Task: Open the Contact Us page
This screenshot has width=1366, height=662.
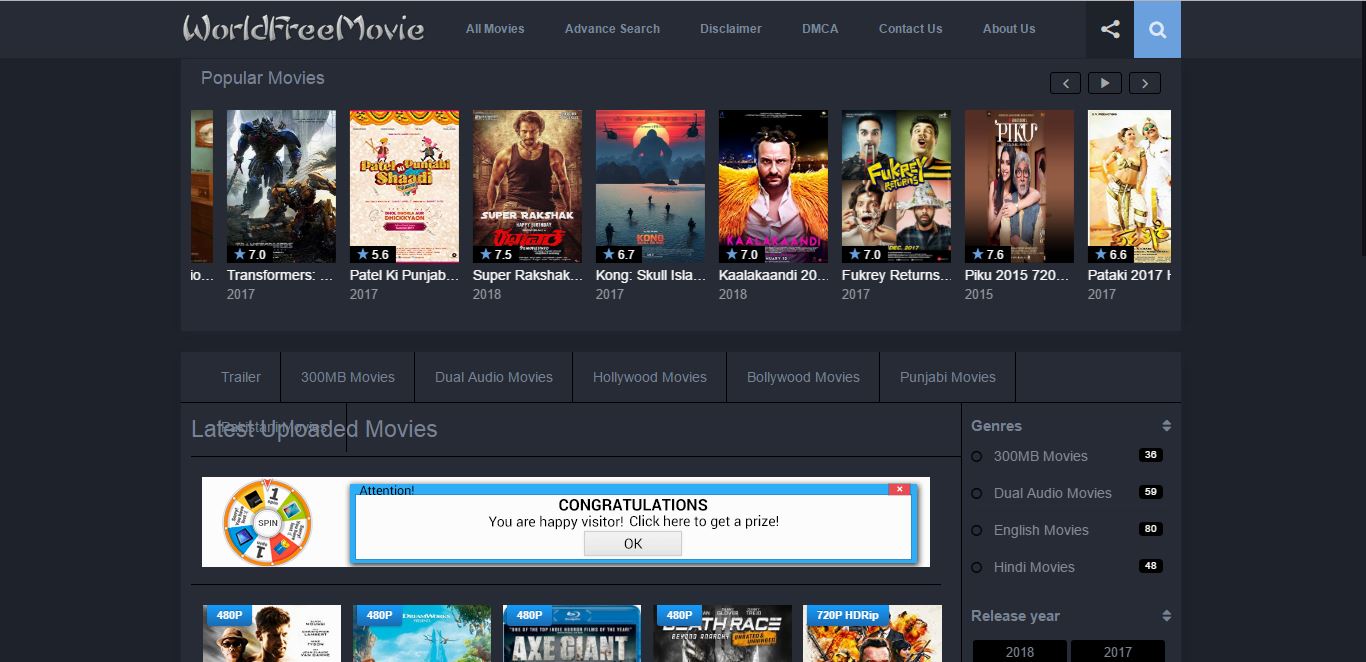Action: pyautogui.click(x=910, y=29)
